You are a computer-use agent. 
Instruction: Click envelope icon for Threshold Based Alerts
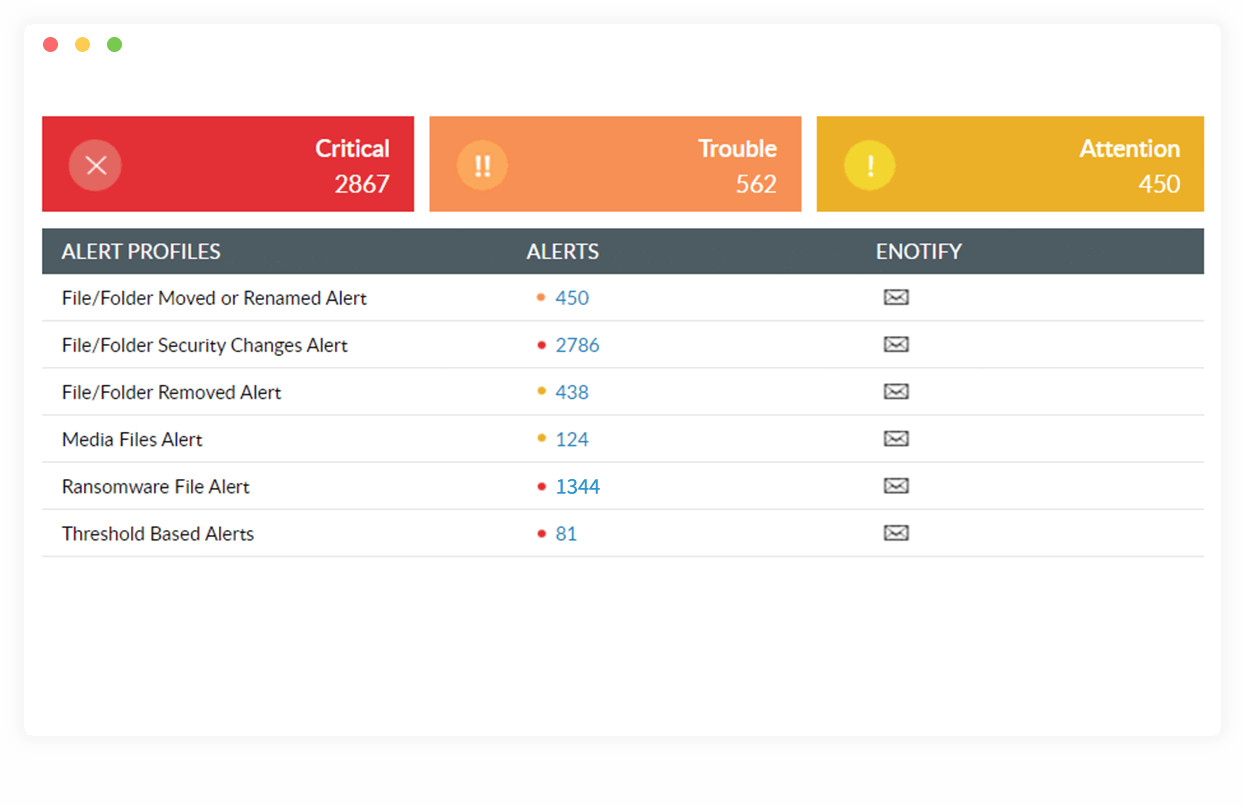(896, 533)
